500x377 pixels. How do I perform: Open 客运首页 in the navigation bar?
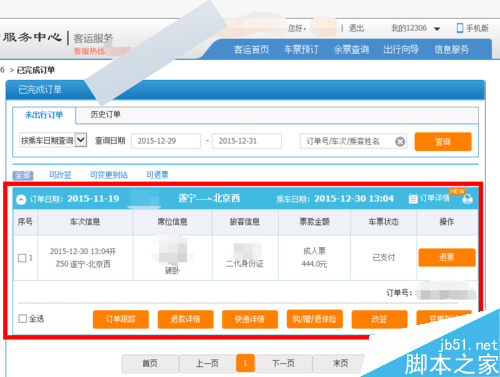point(251,50)
